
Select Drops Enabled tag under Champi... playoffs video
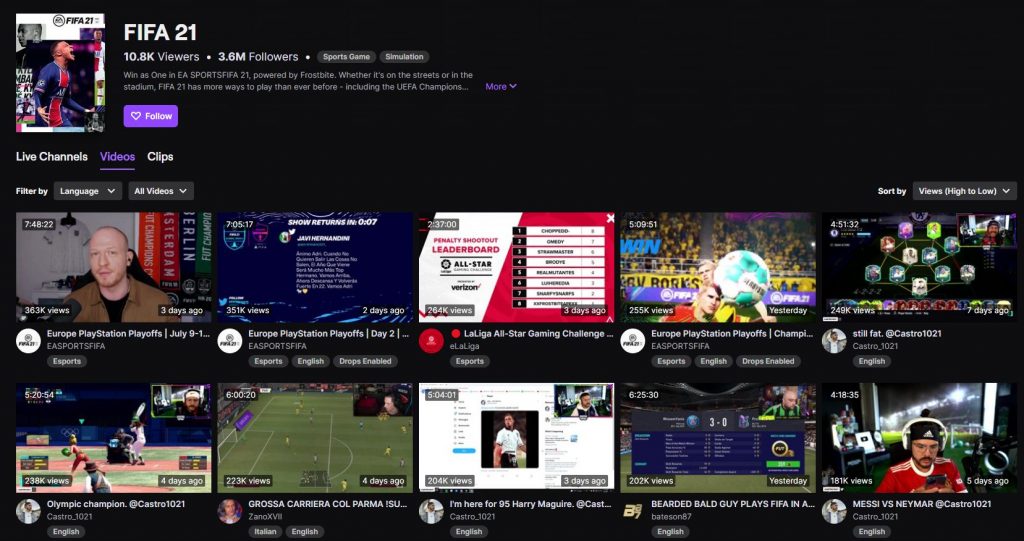pyautogui.click(x=768, y=361)
